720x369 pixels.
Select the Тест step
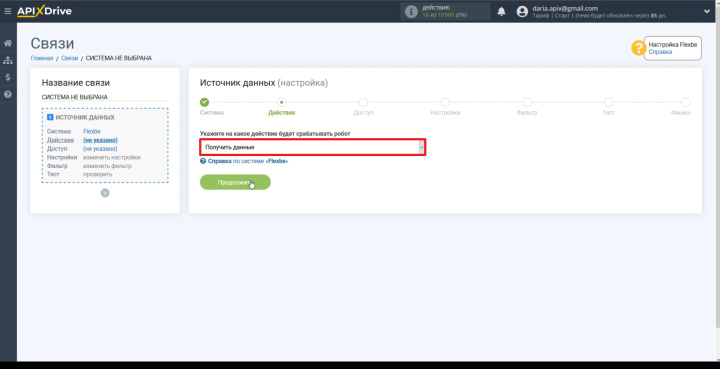pyautogui.click(x=608, y=102)
